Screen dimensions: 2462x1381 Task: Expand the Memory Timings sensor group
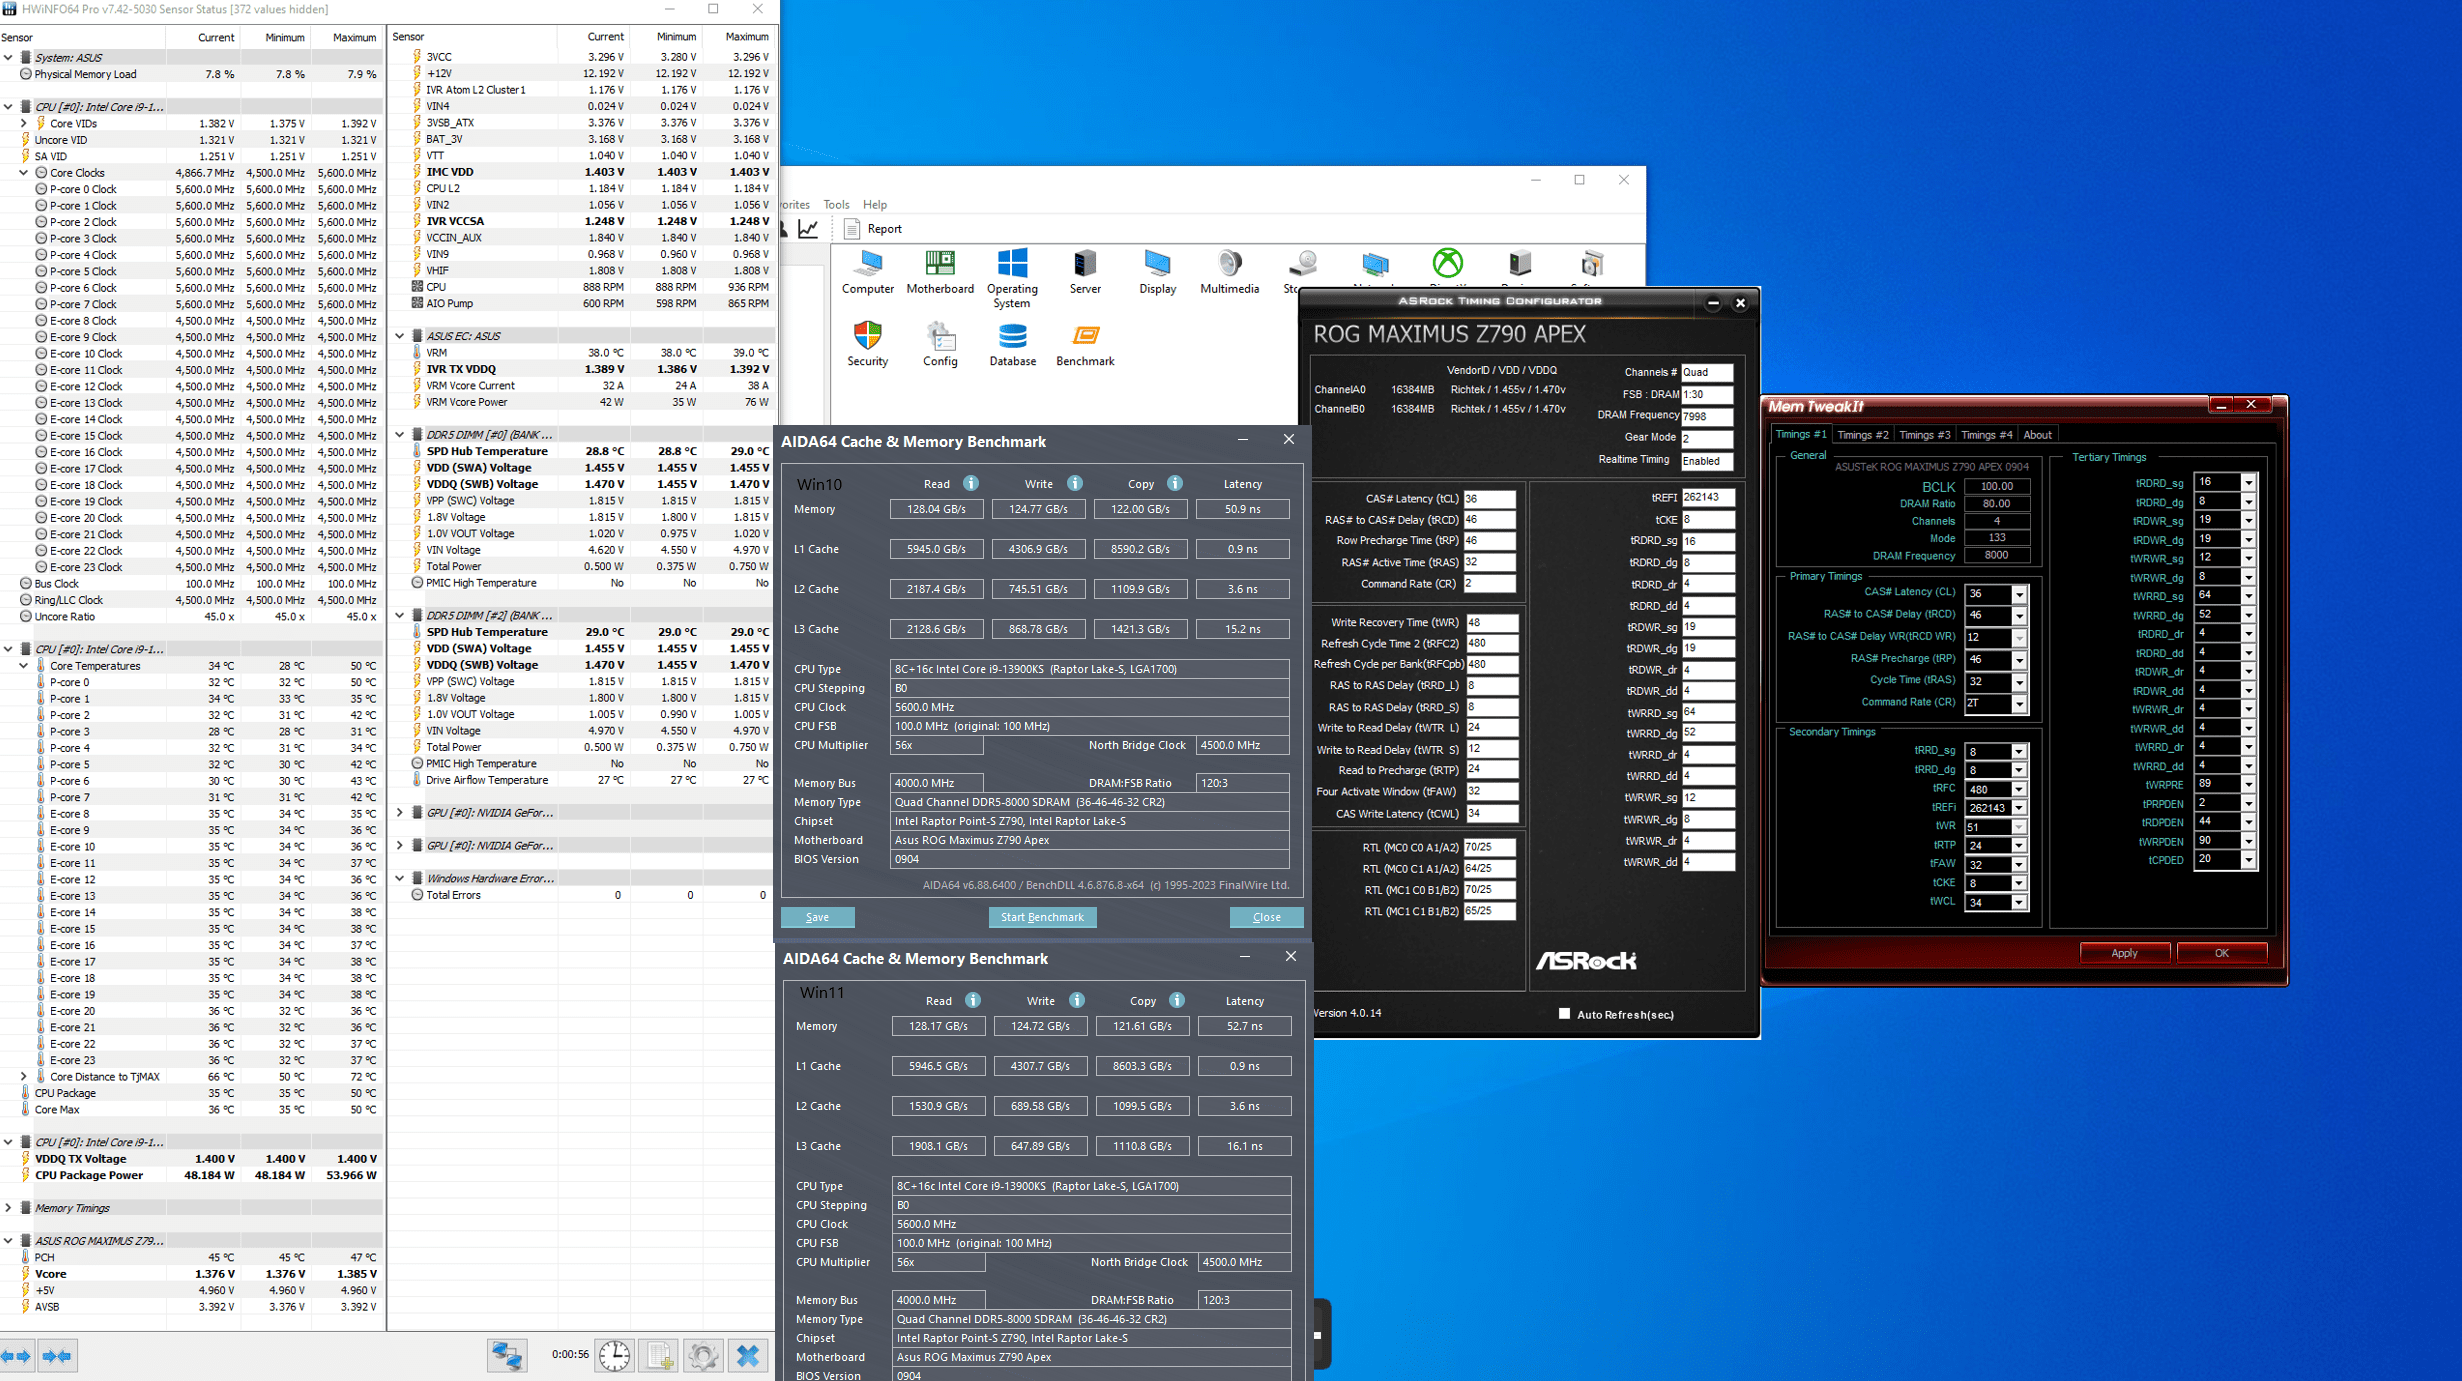[x=8, y=1208]
